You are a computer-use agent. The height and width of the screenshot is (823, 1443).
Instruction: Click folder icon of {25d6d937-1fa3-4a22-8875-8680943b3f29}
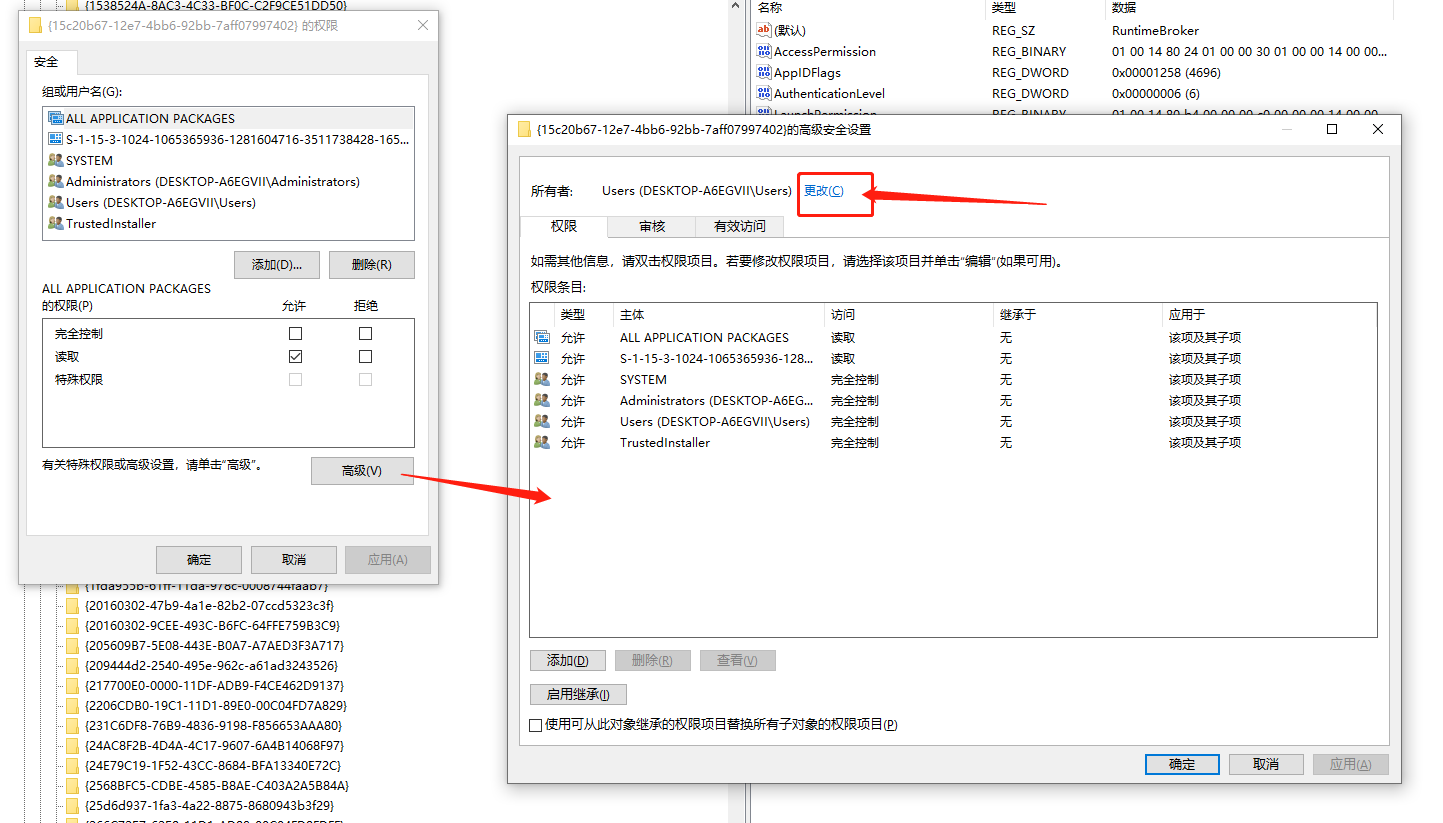click(72, 806)
